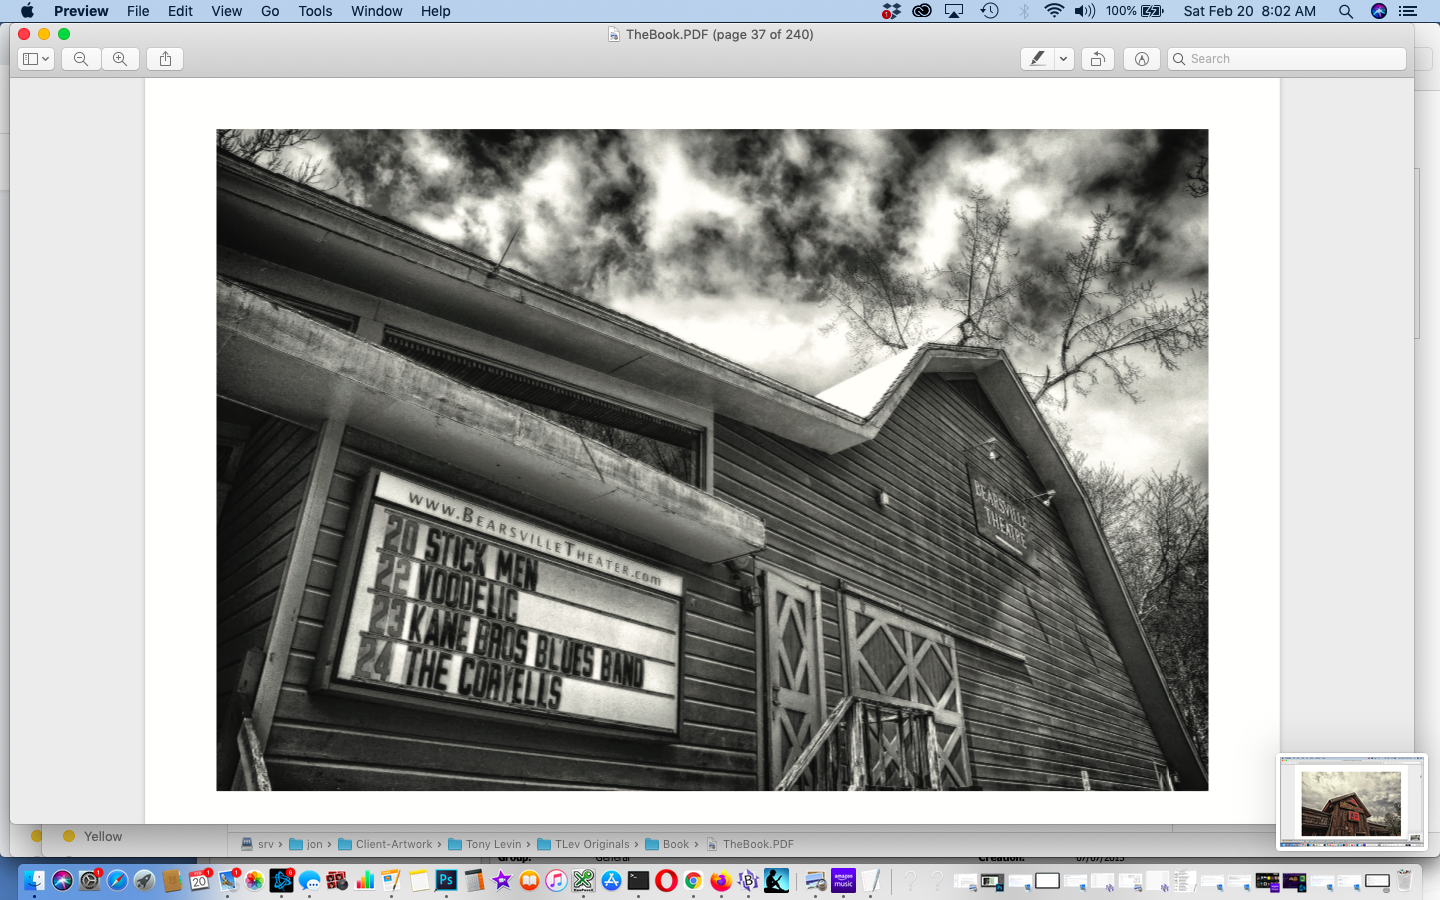Viewport: 1440px width, 900px height.
Task: Open App Store from the Dock
Action: click(611, 880)
